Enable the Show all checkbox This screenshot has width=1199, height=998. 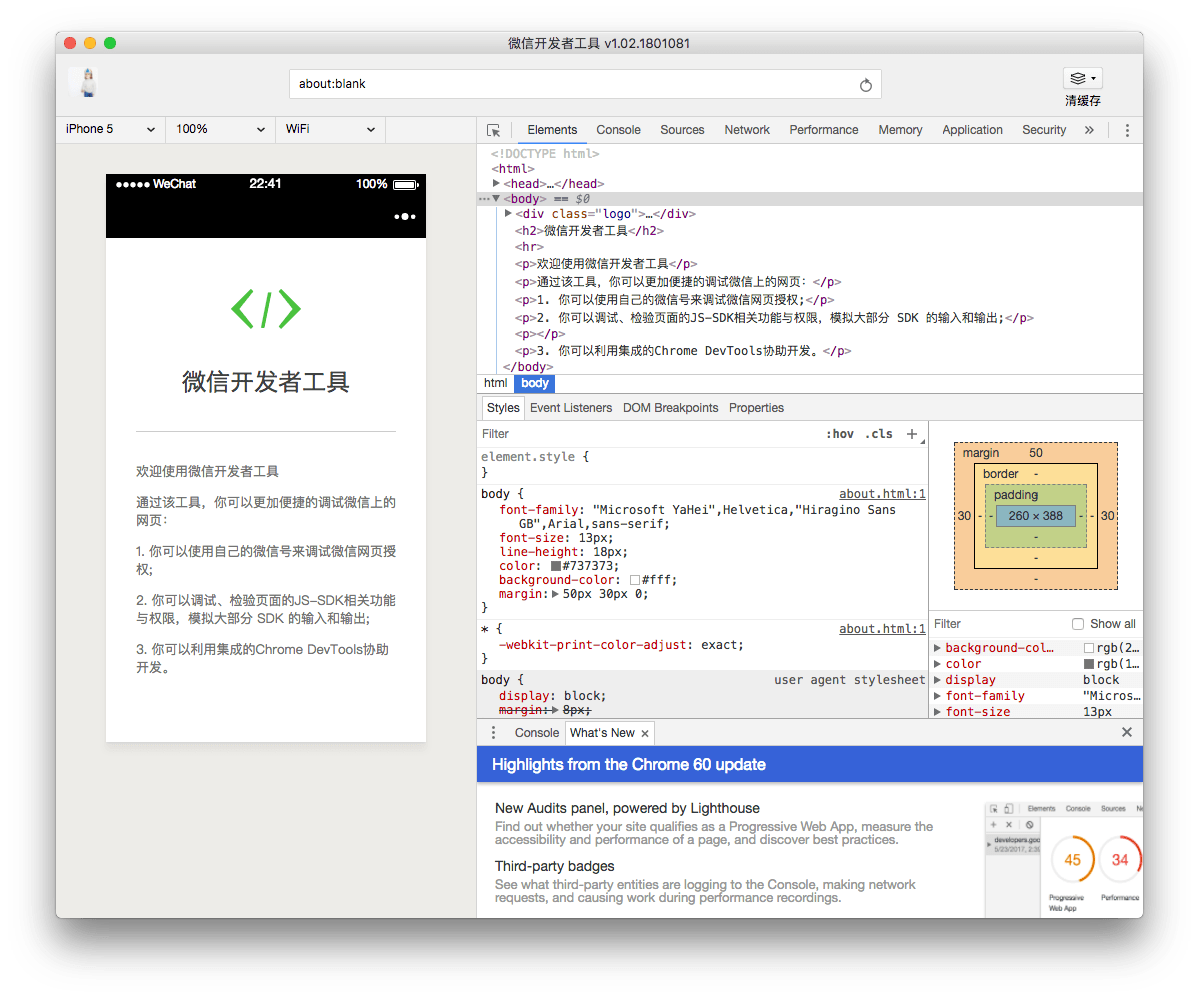(x=1077, y=624)
